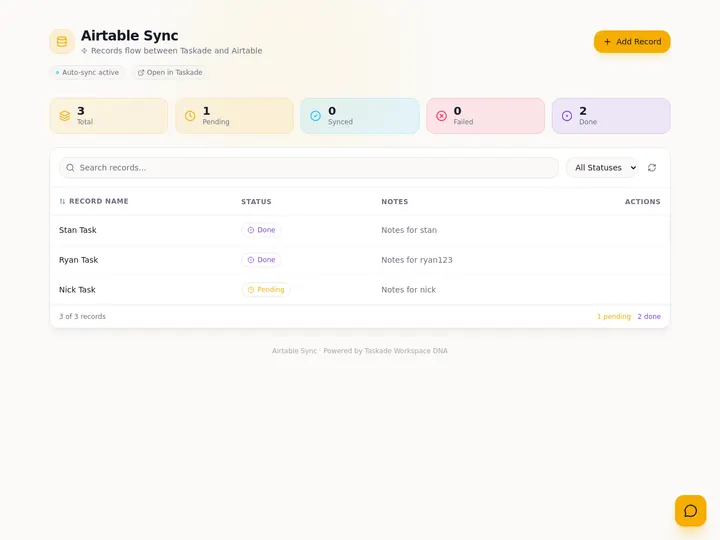Image resolution: width=720 pixels, height=540 pixels.
Task: Click the Pending status badge for Nick Task
Action: [266, 290]
